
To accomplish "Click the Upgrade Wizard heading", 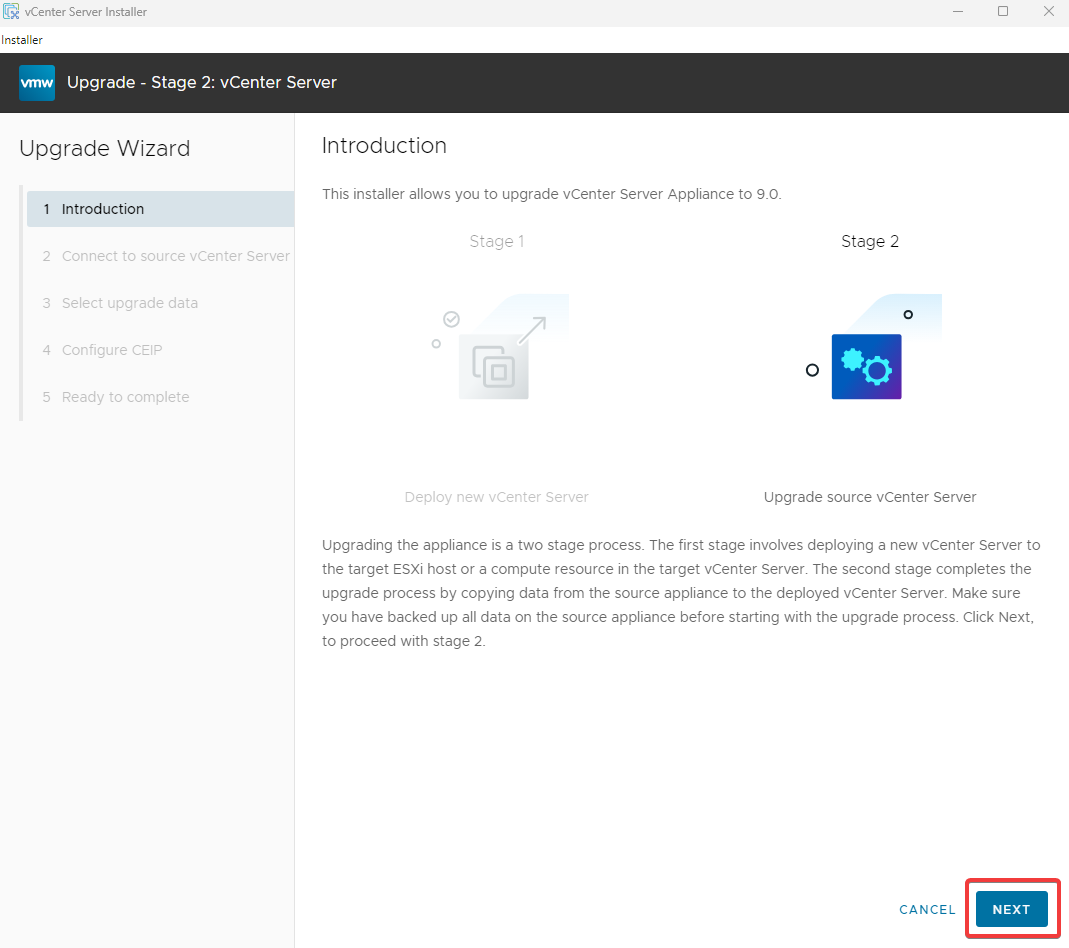I will pos(104,149).
